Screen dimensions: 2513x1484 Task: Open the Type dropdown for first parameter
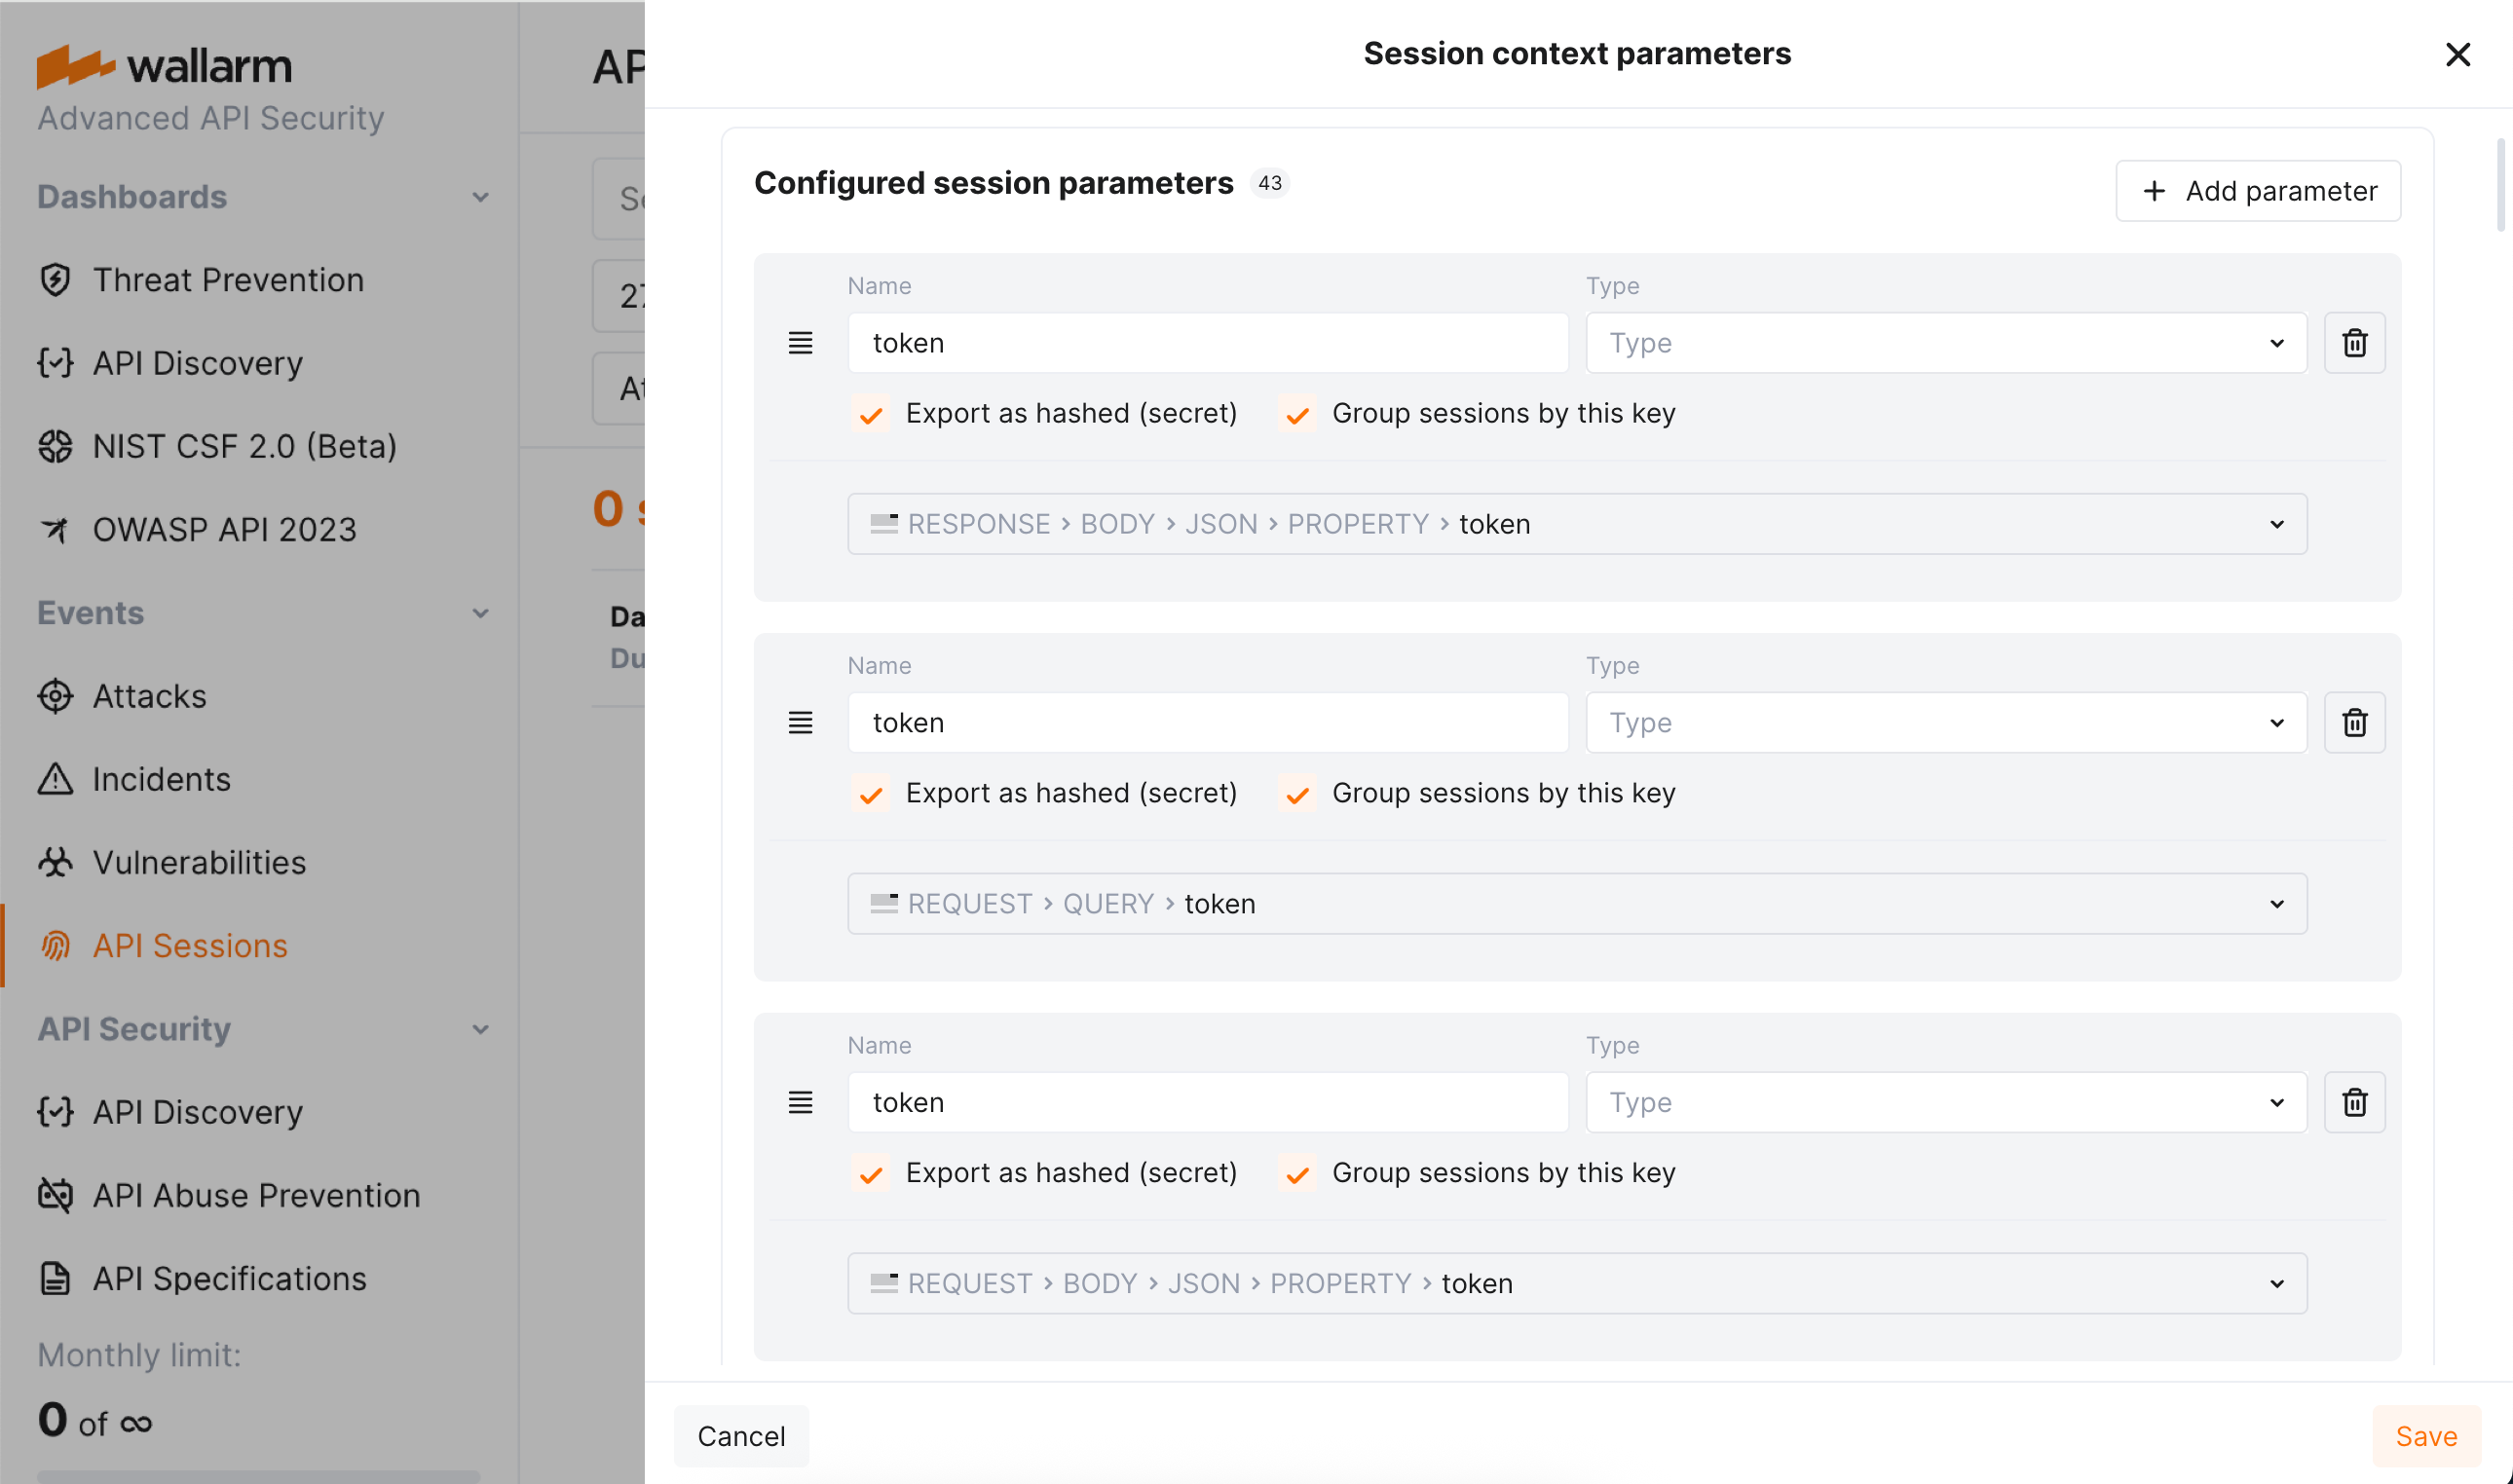coord(1944,342)
